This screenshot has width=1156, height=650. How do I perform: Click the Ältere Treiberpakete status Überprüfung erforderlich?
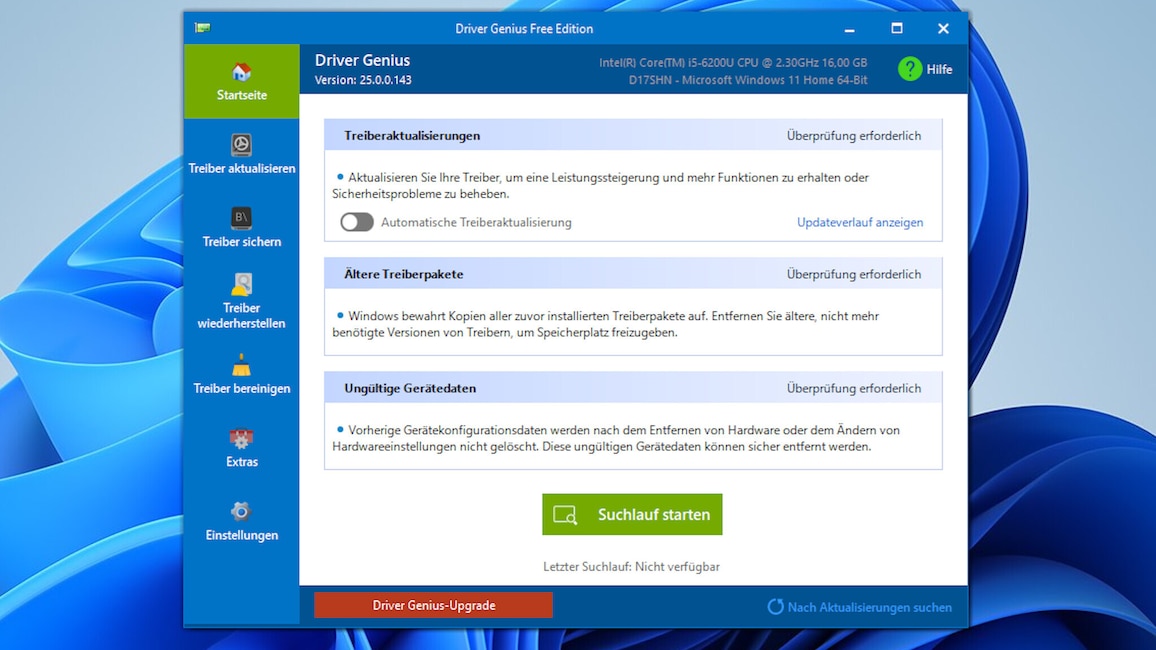(854, 274)
